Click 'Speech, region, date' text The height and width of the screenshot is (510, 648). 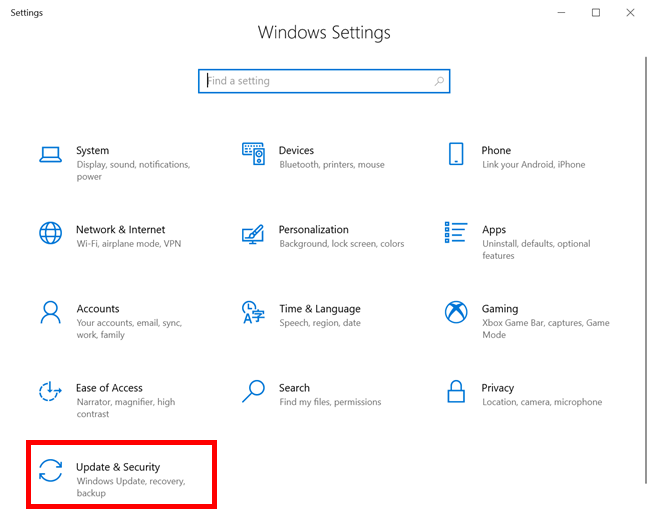tap(320, 323)
